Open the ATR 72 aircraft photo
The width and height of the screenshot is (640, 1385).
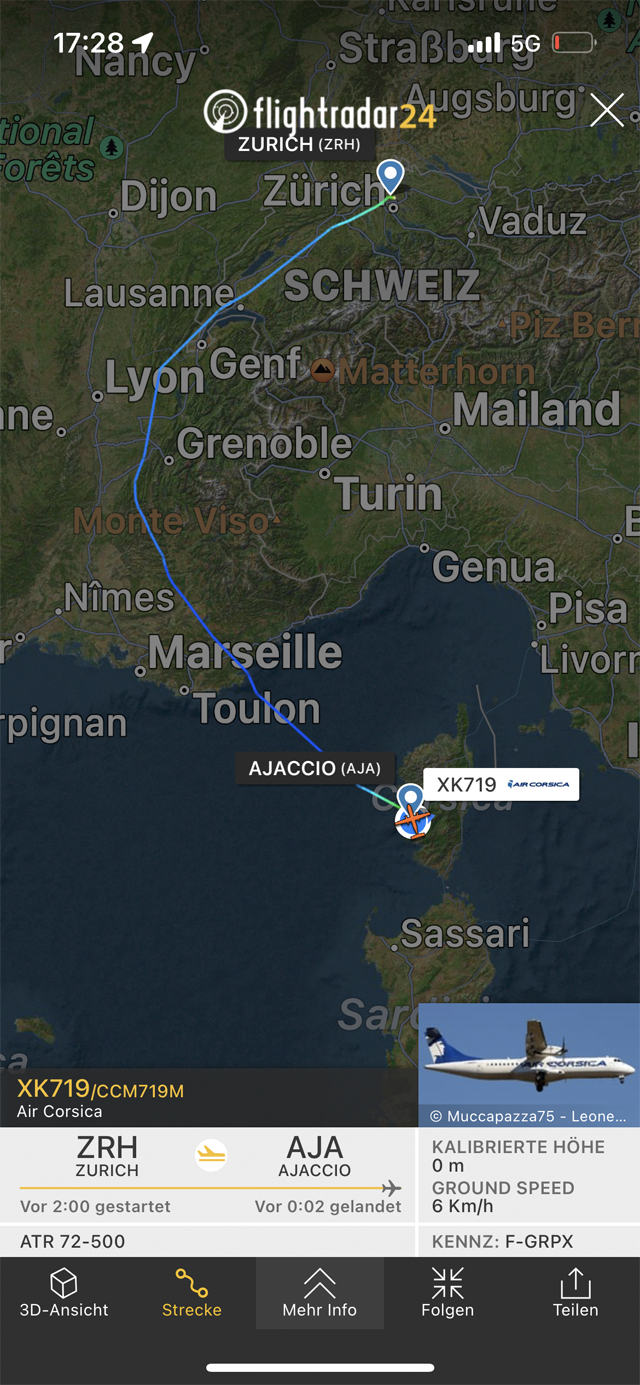[529, 1065]
